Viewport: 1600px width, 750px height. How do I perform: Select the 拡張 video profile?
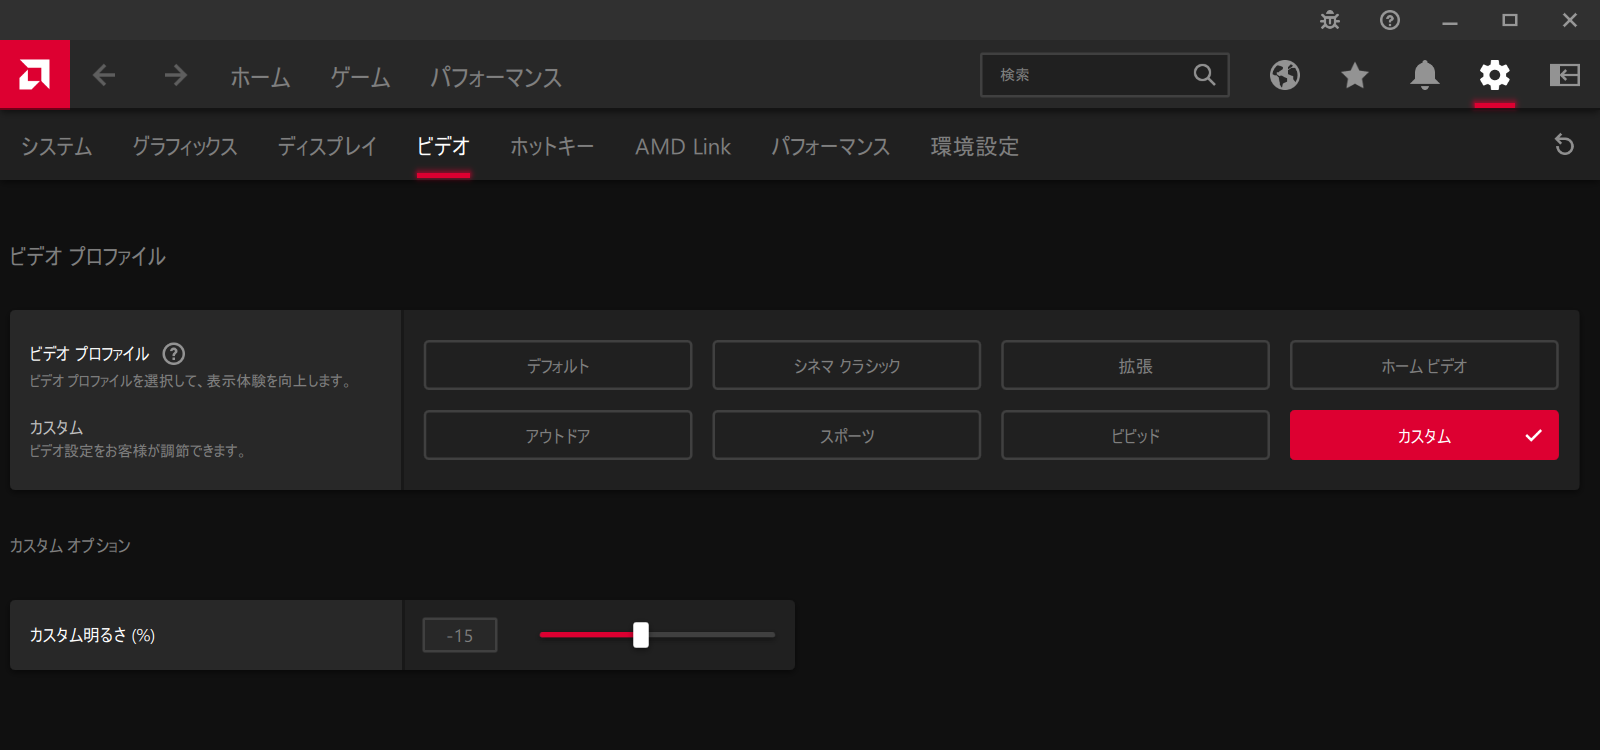1135,365
